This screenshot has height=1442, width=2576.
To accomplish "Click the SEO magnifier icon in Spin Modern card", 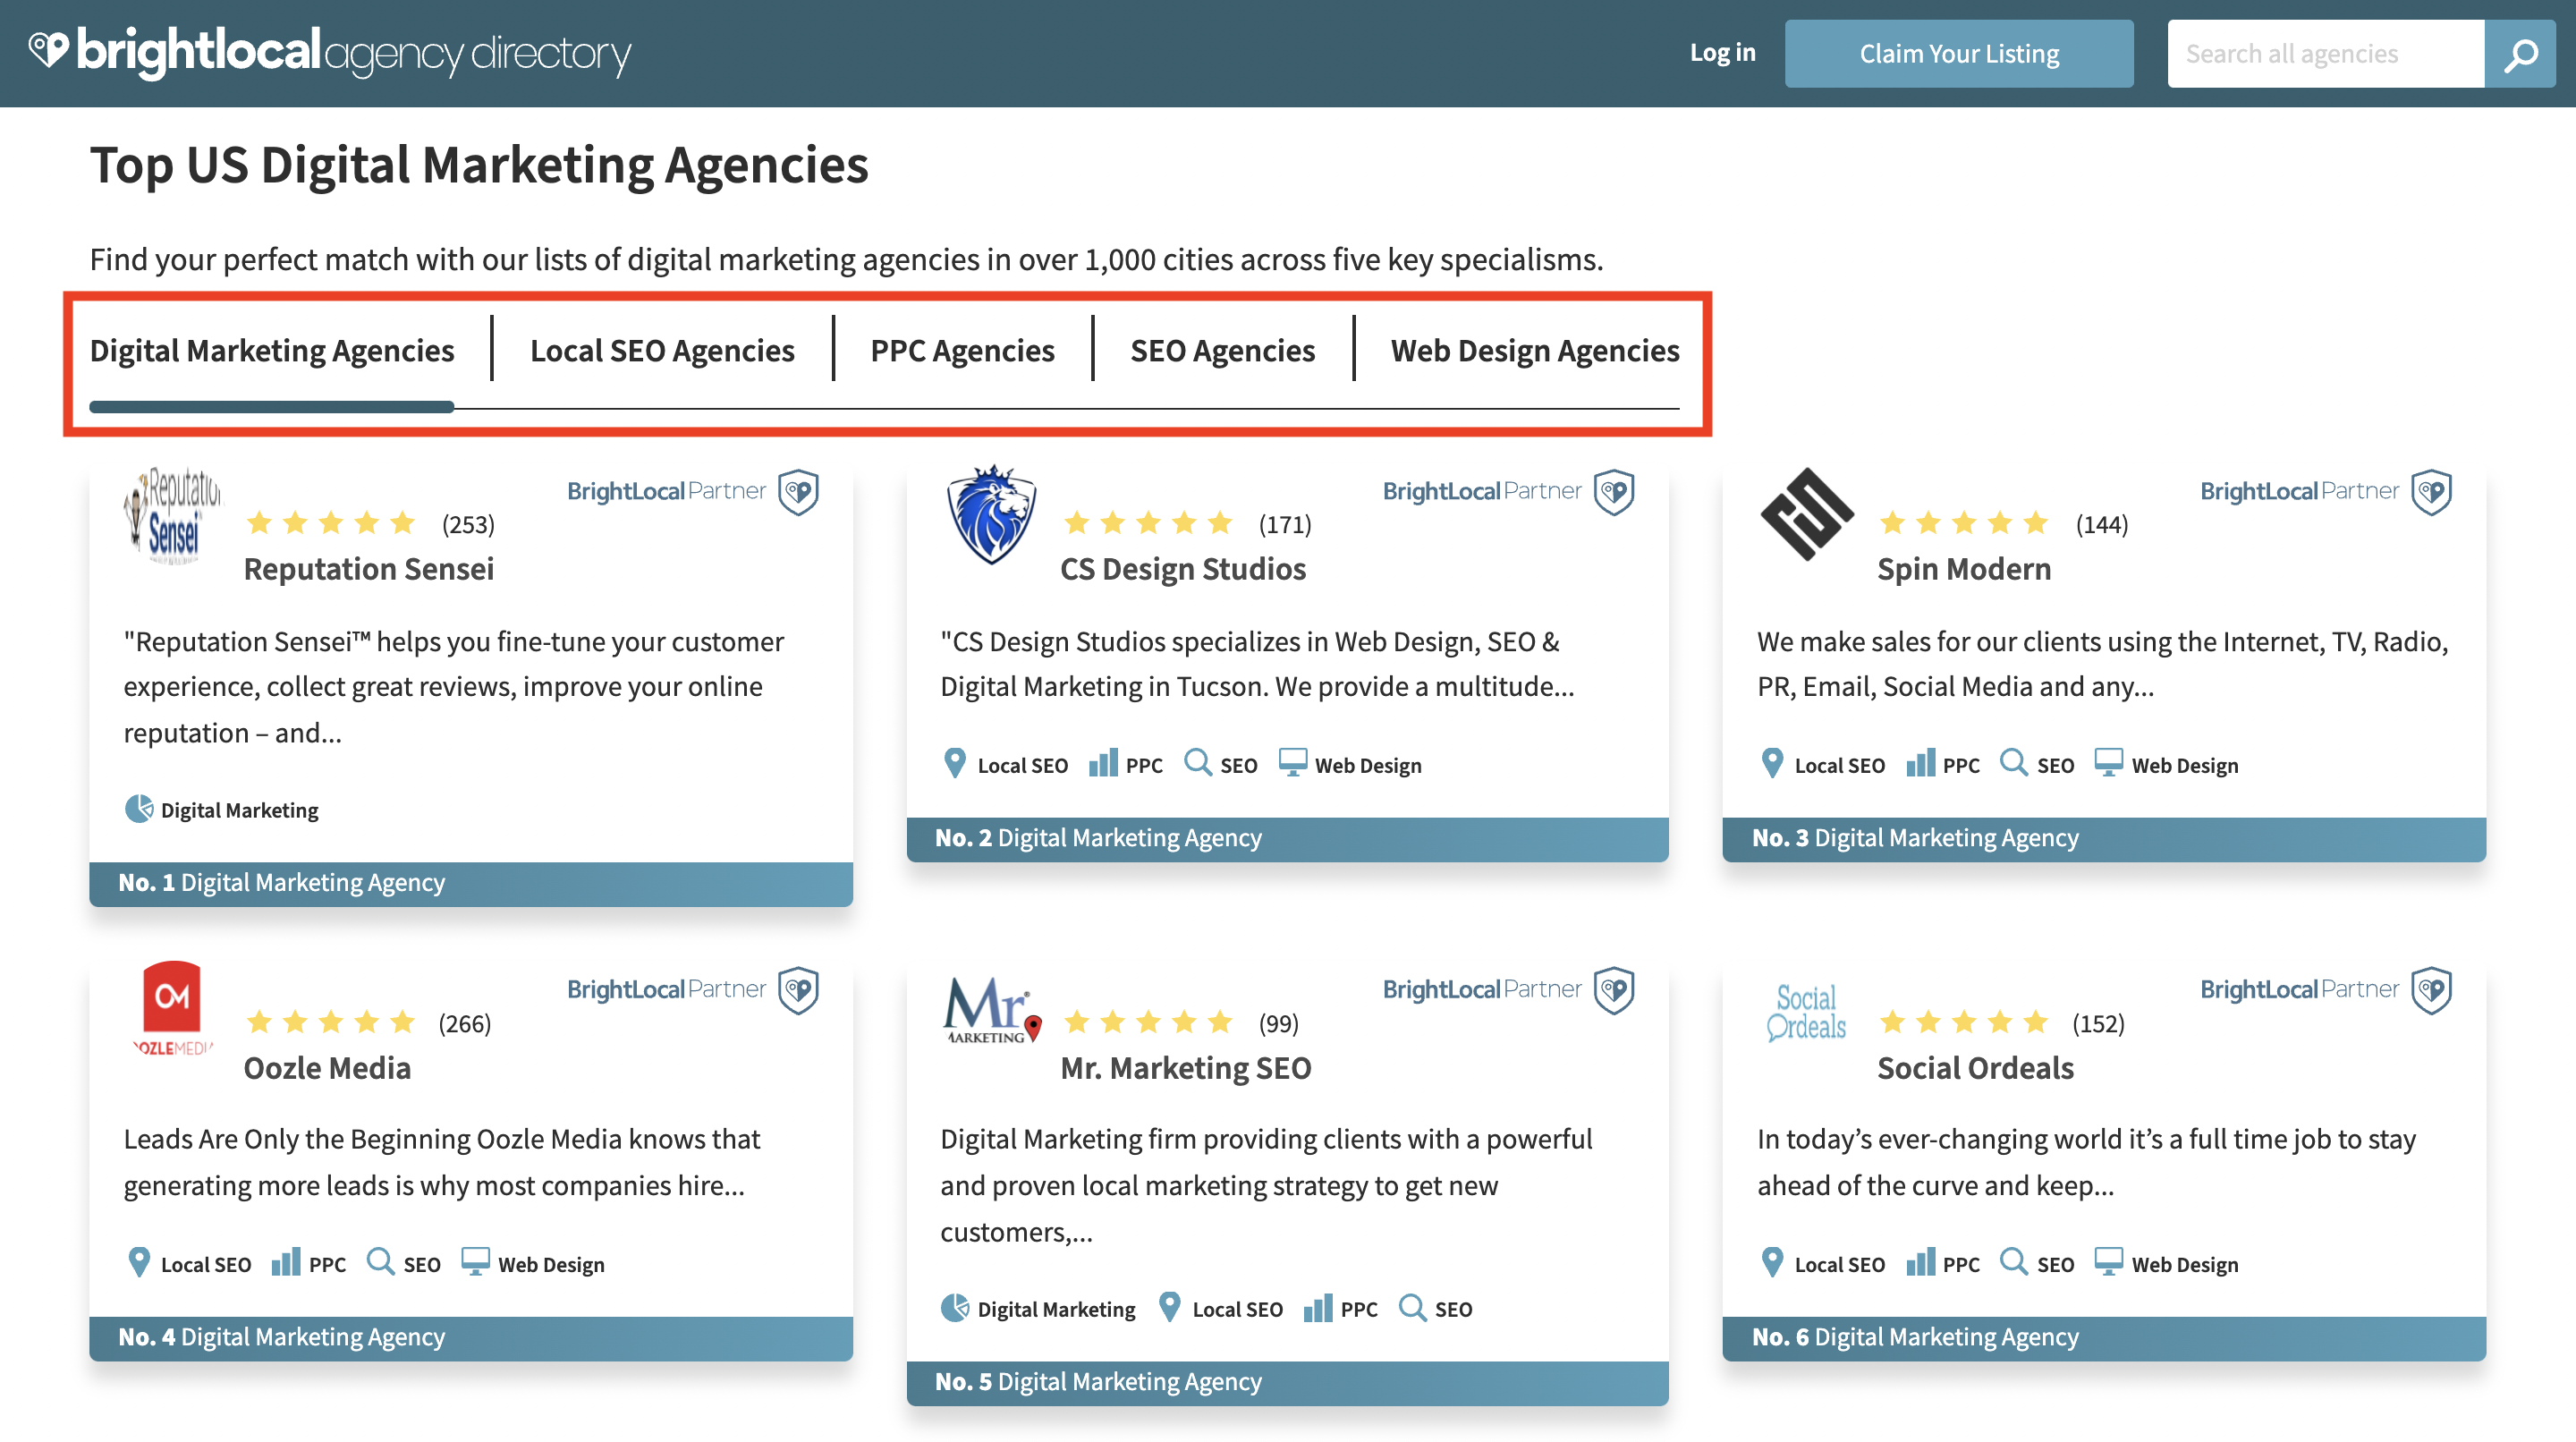I will (x=2013, y=763).
